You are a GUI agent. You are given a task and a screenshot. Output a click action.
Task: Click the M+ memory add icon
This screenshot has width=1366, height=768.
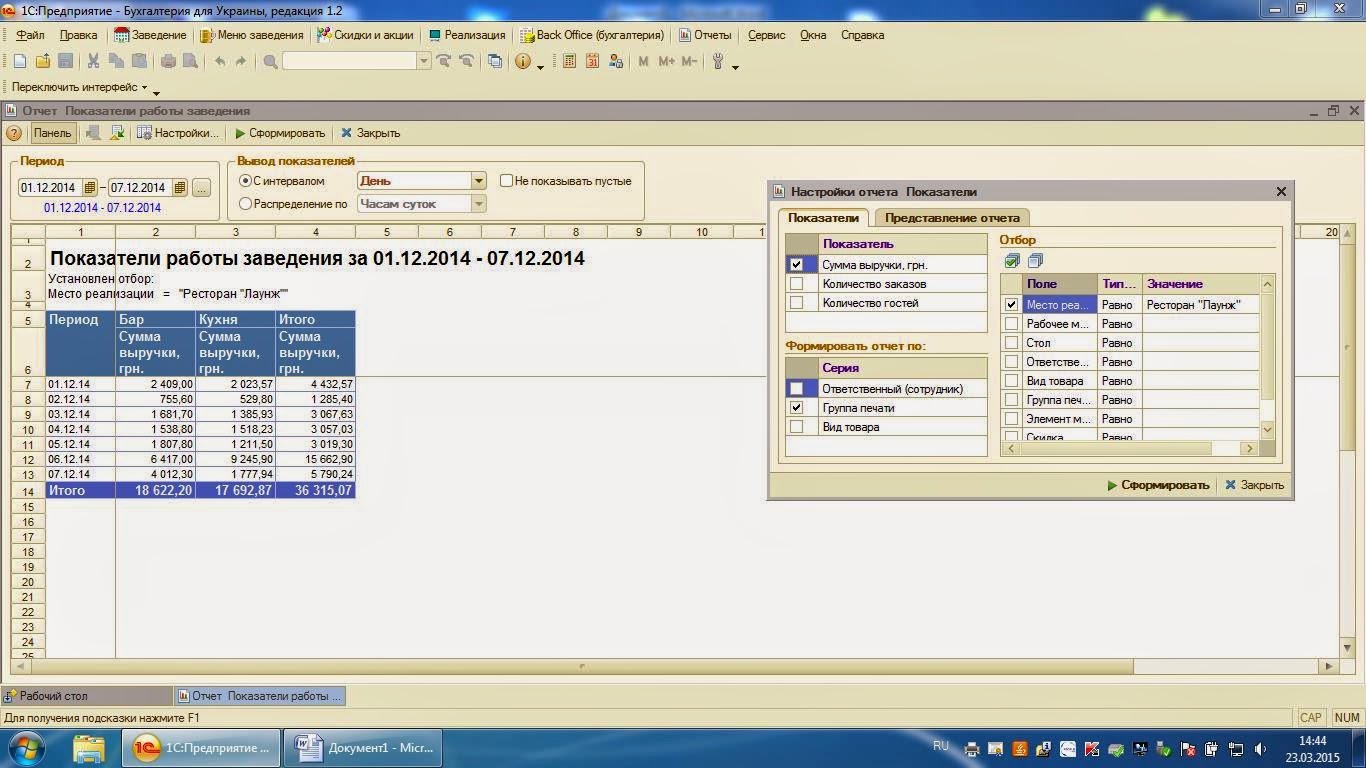pos(667,61)
